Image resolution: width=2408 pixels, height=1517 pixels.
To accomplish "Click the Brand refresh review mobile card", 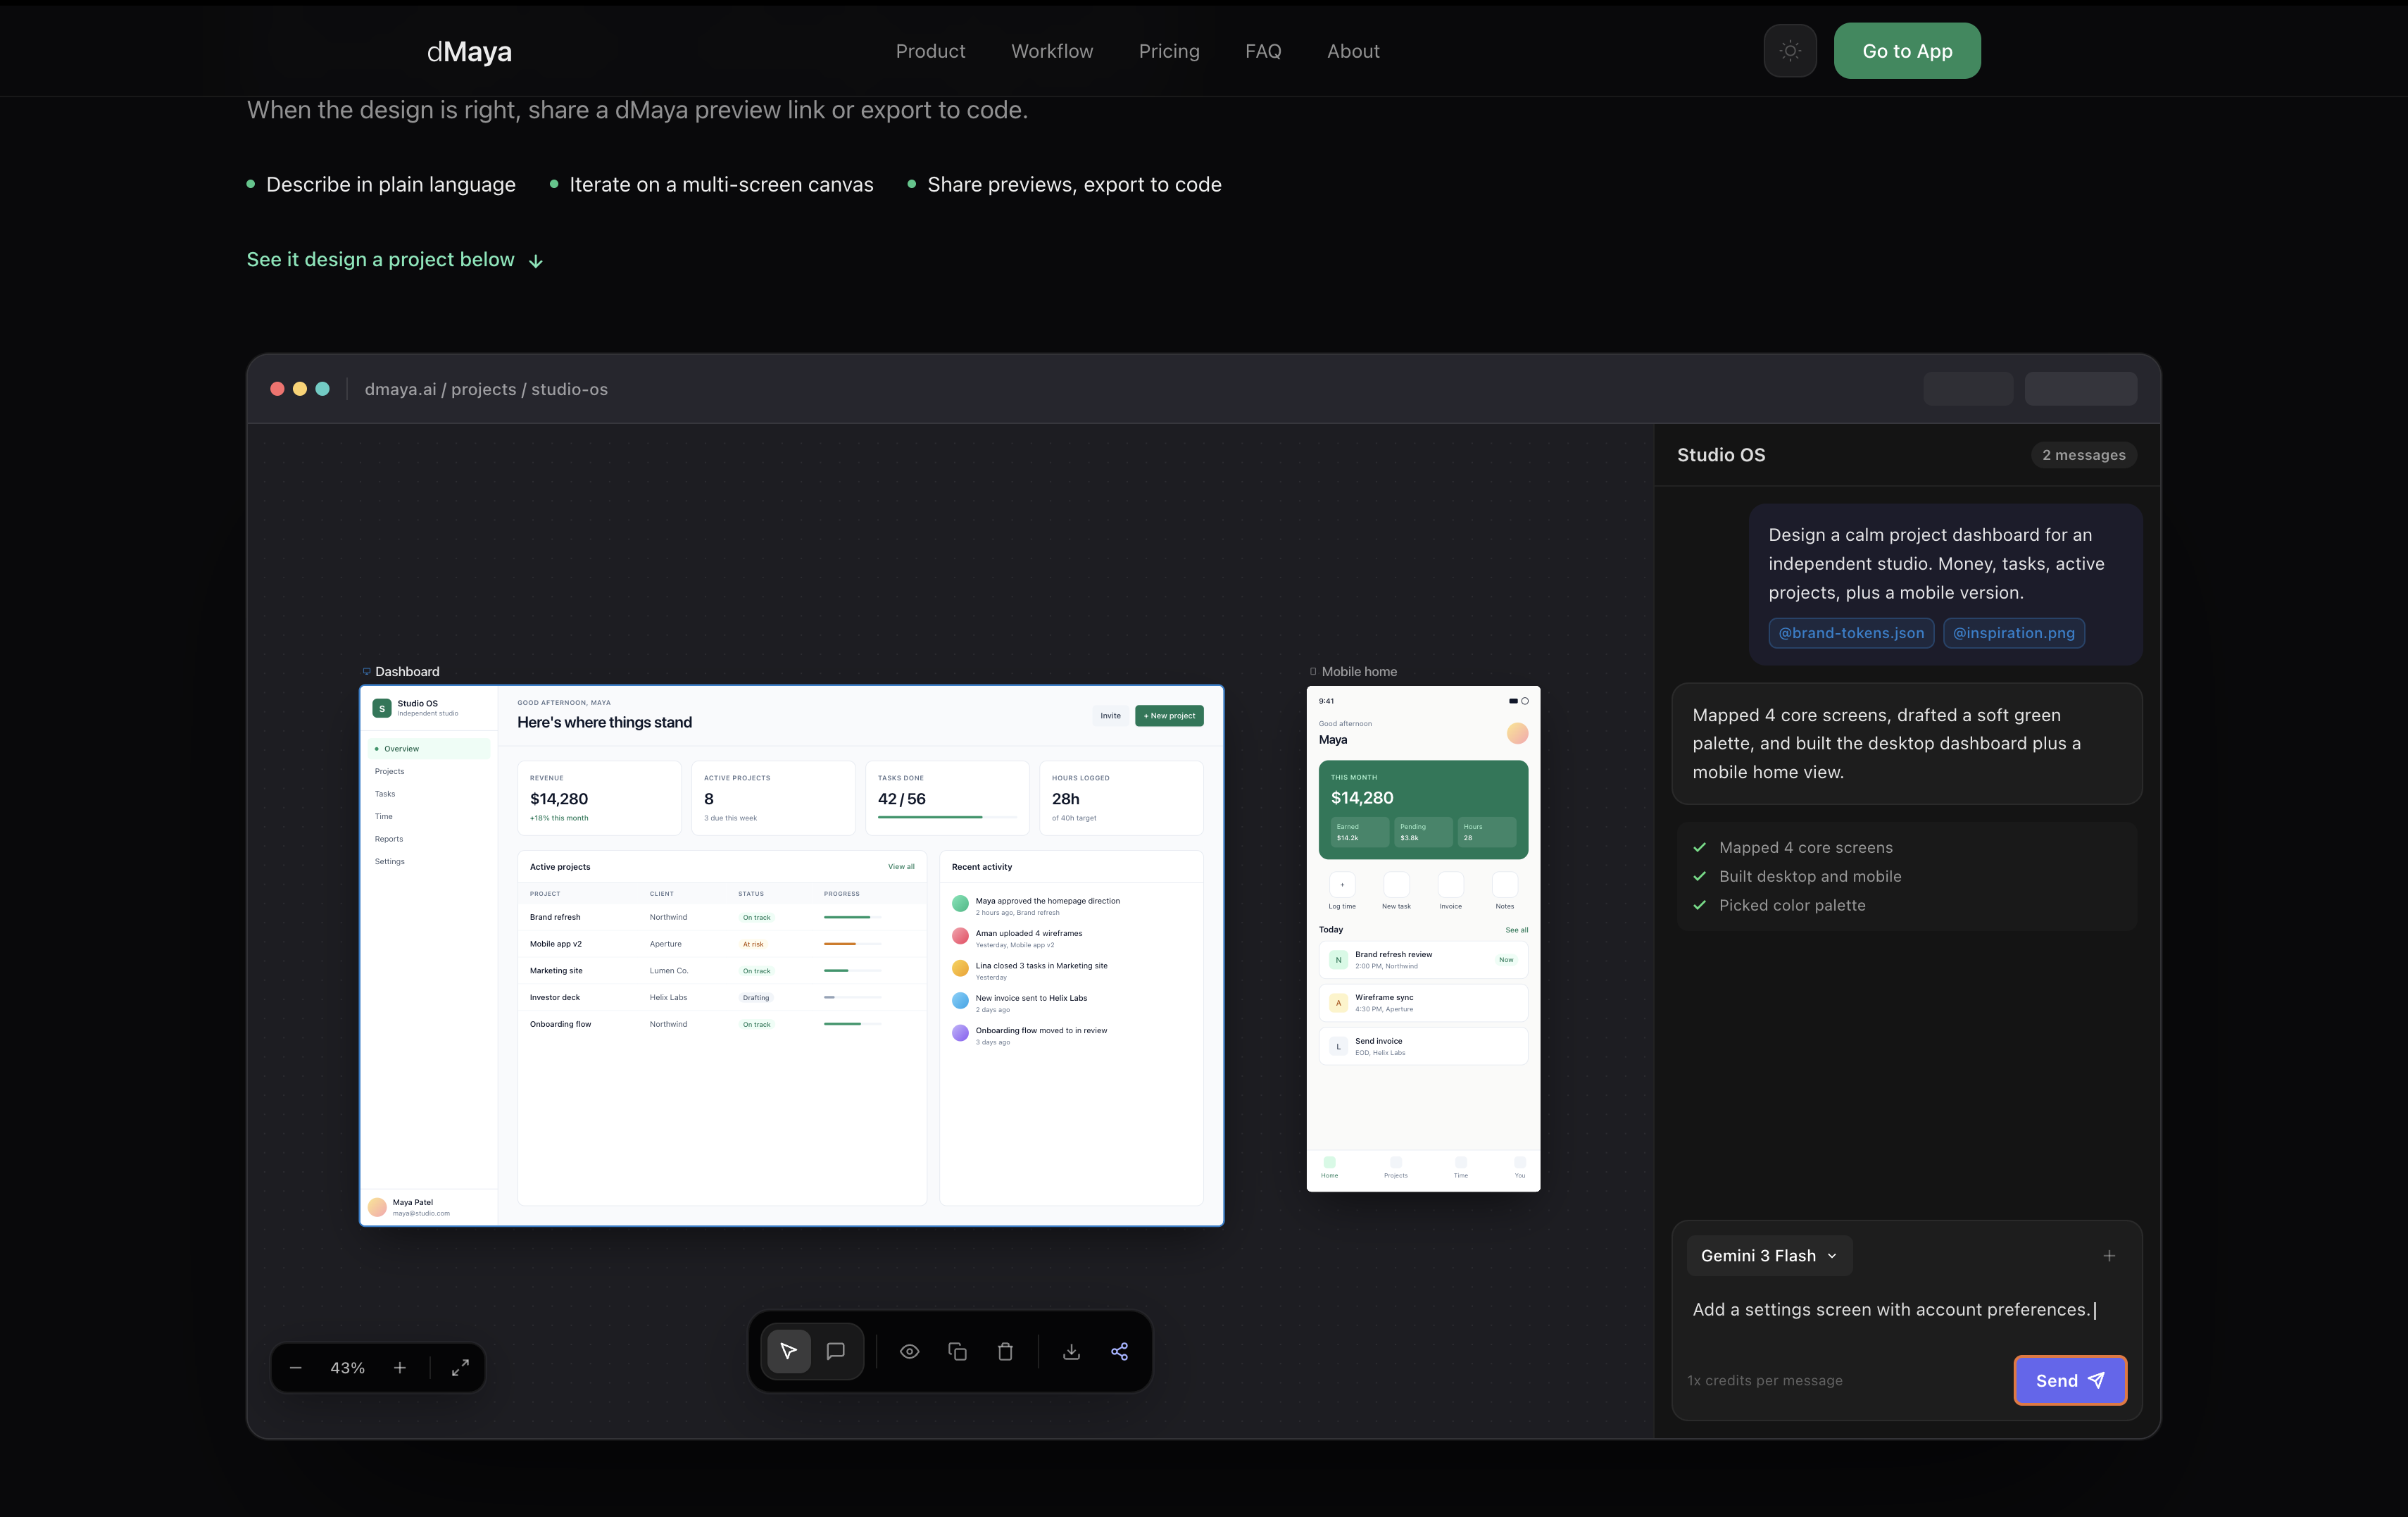I will point(1423,960).
